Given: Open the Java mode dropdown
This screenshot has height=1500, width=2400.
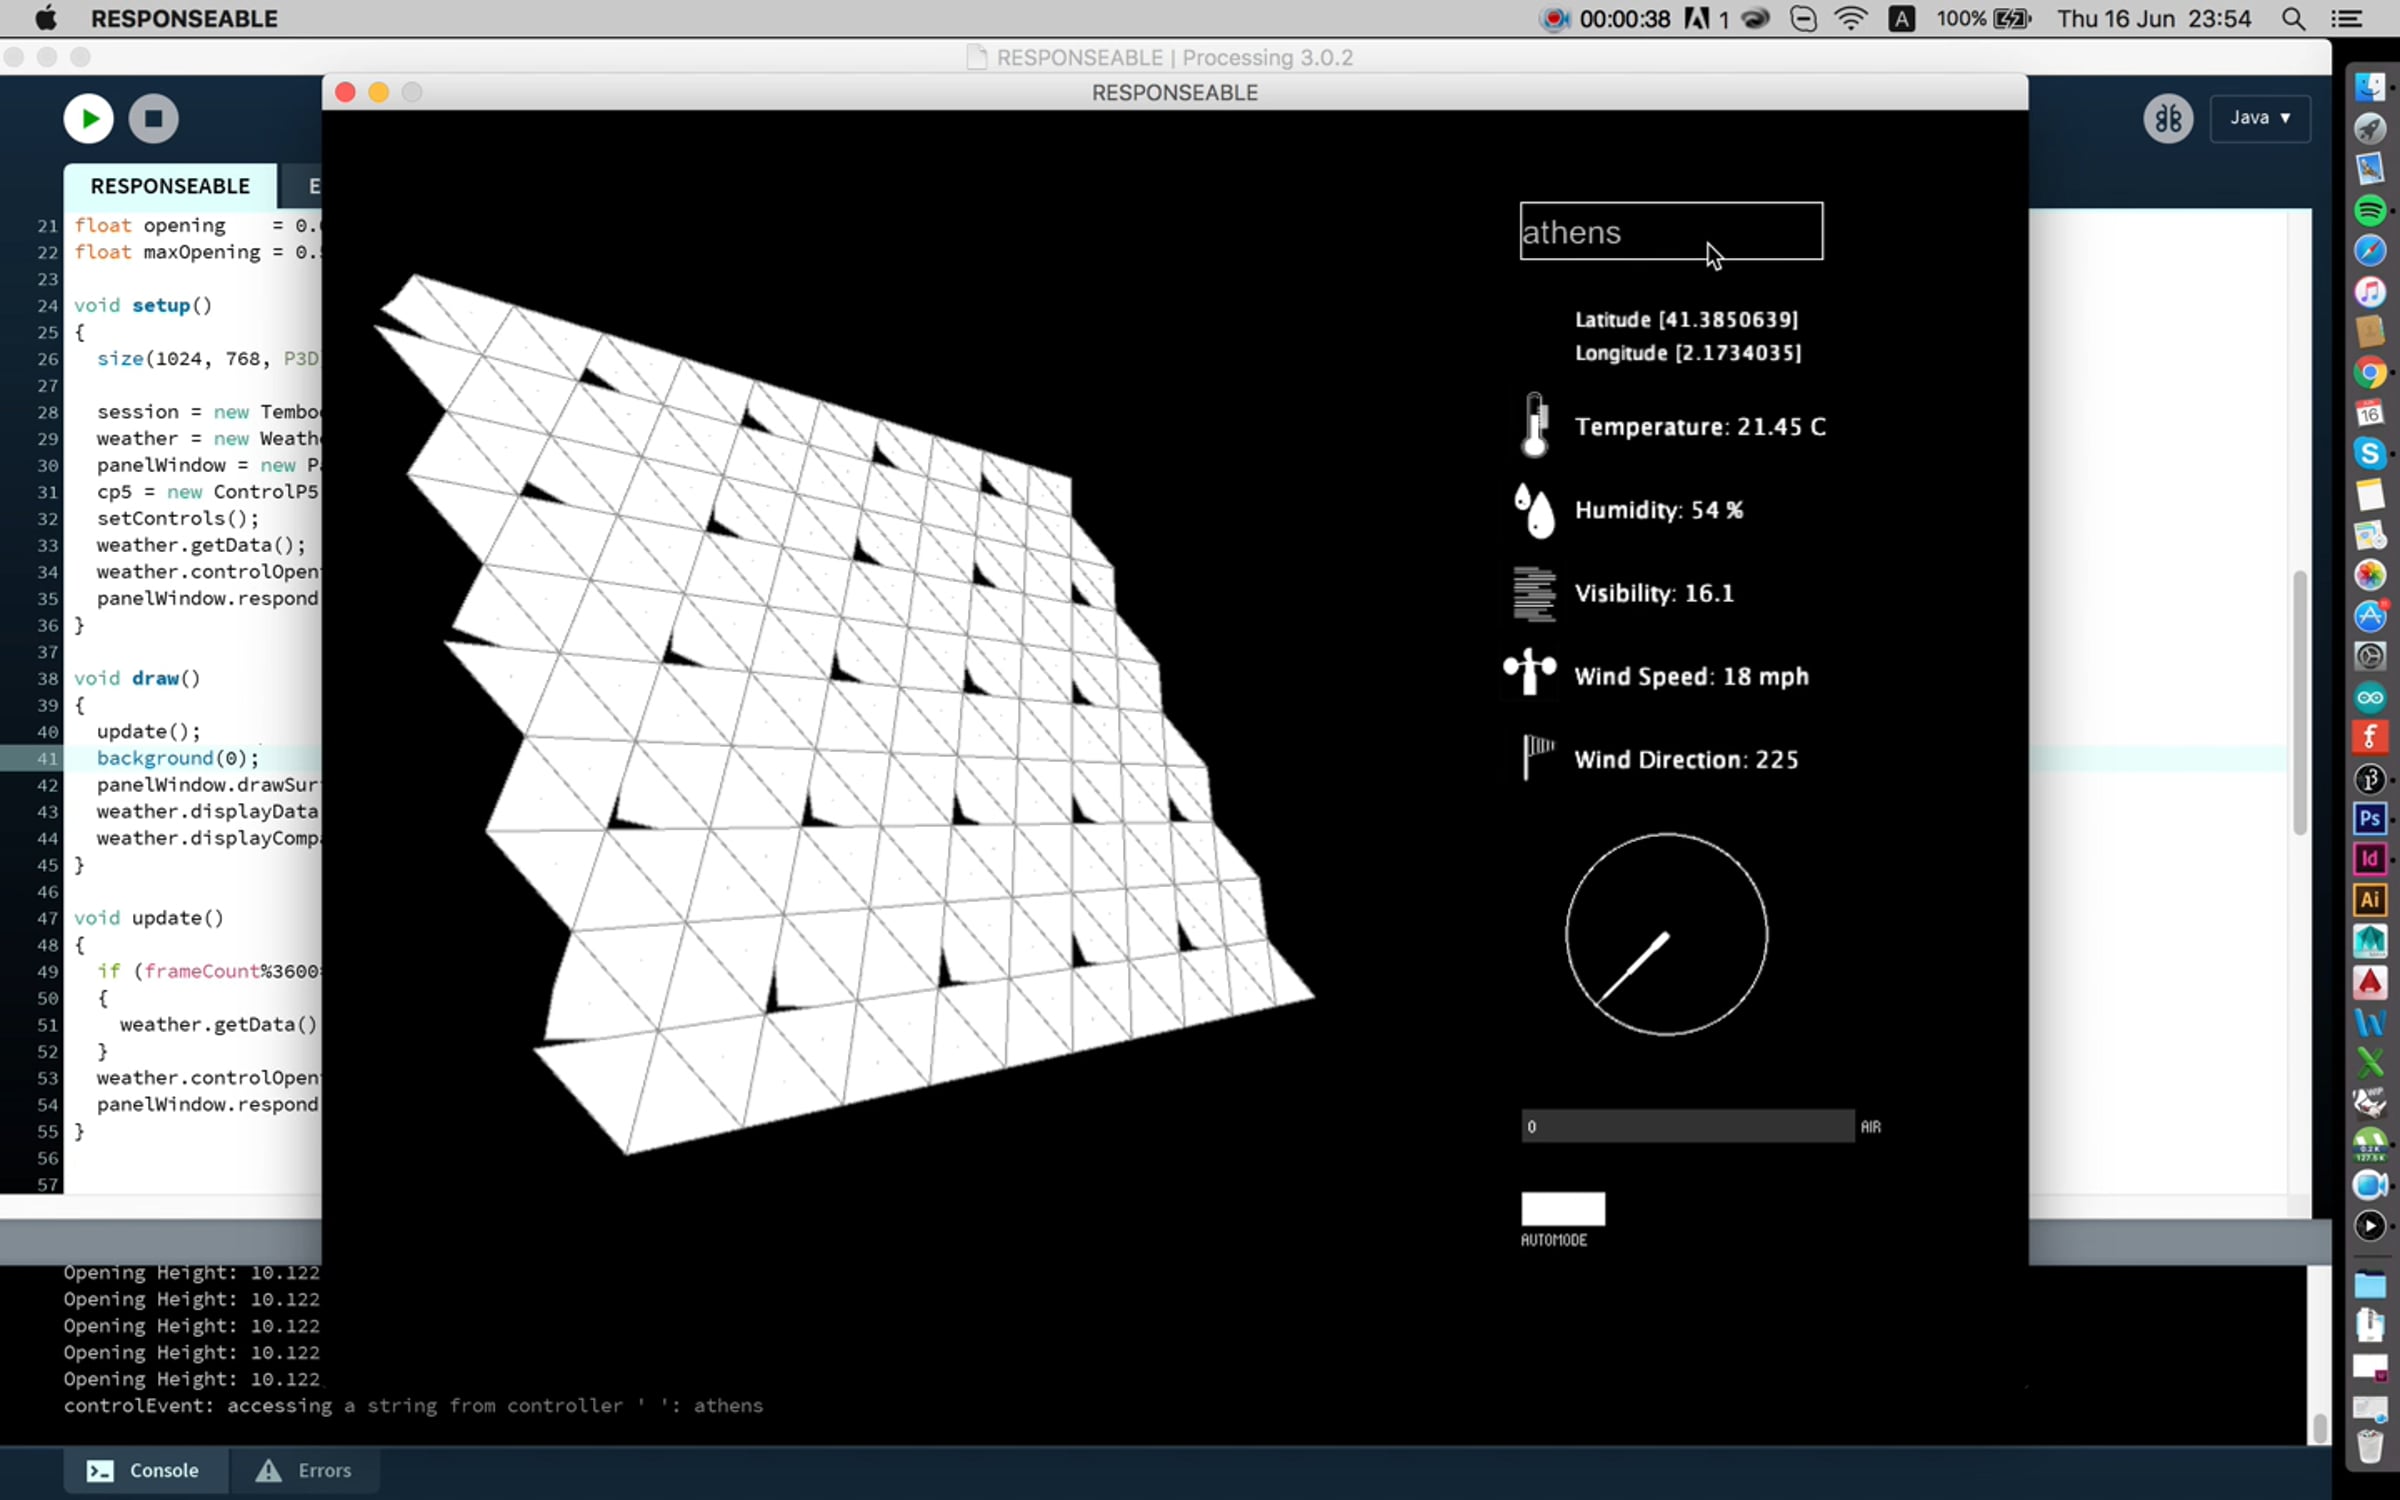Looking at the screenshot, I should pos(2259,118).
